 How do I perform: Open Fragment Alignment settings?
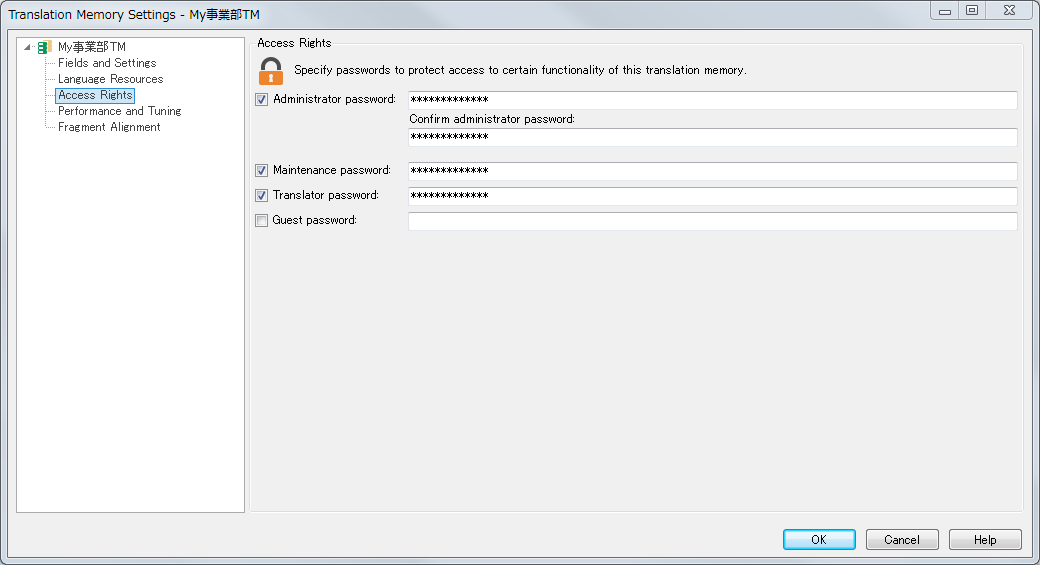(109, 127)
